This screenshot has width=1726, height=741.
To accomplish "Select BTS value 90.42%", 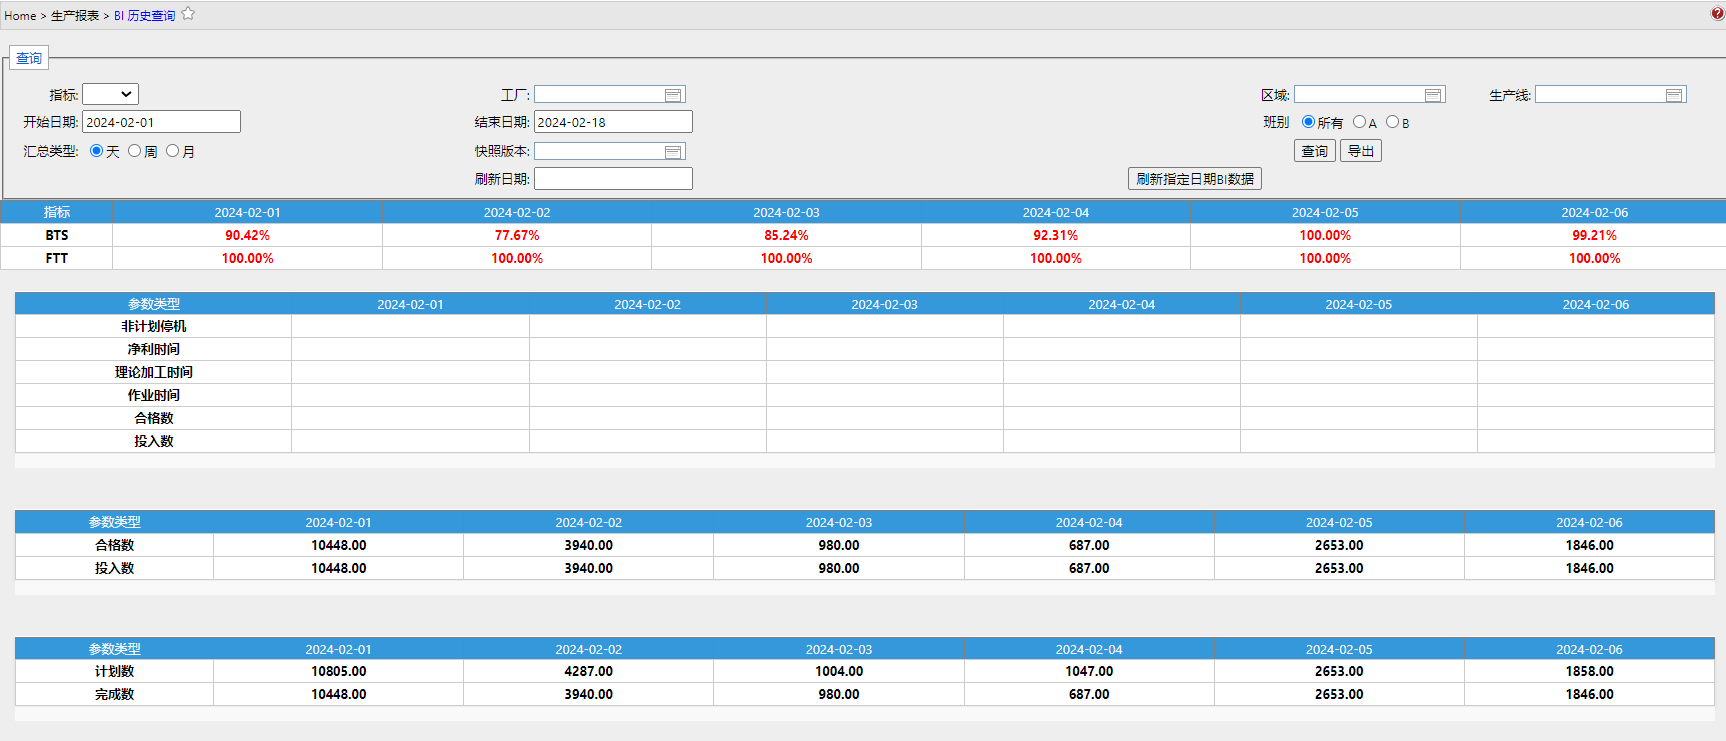I will (247, 236).
